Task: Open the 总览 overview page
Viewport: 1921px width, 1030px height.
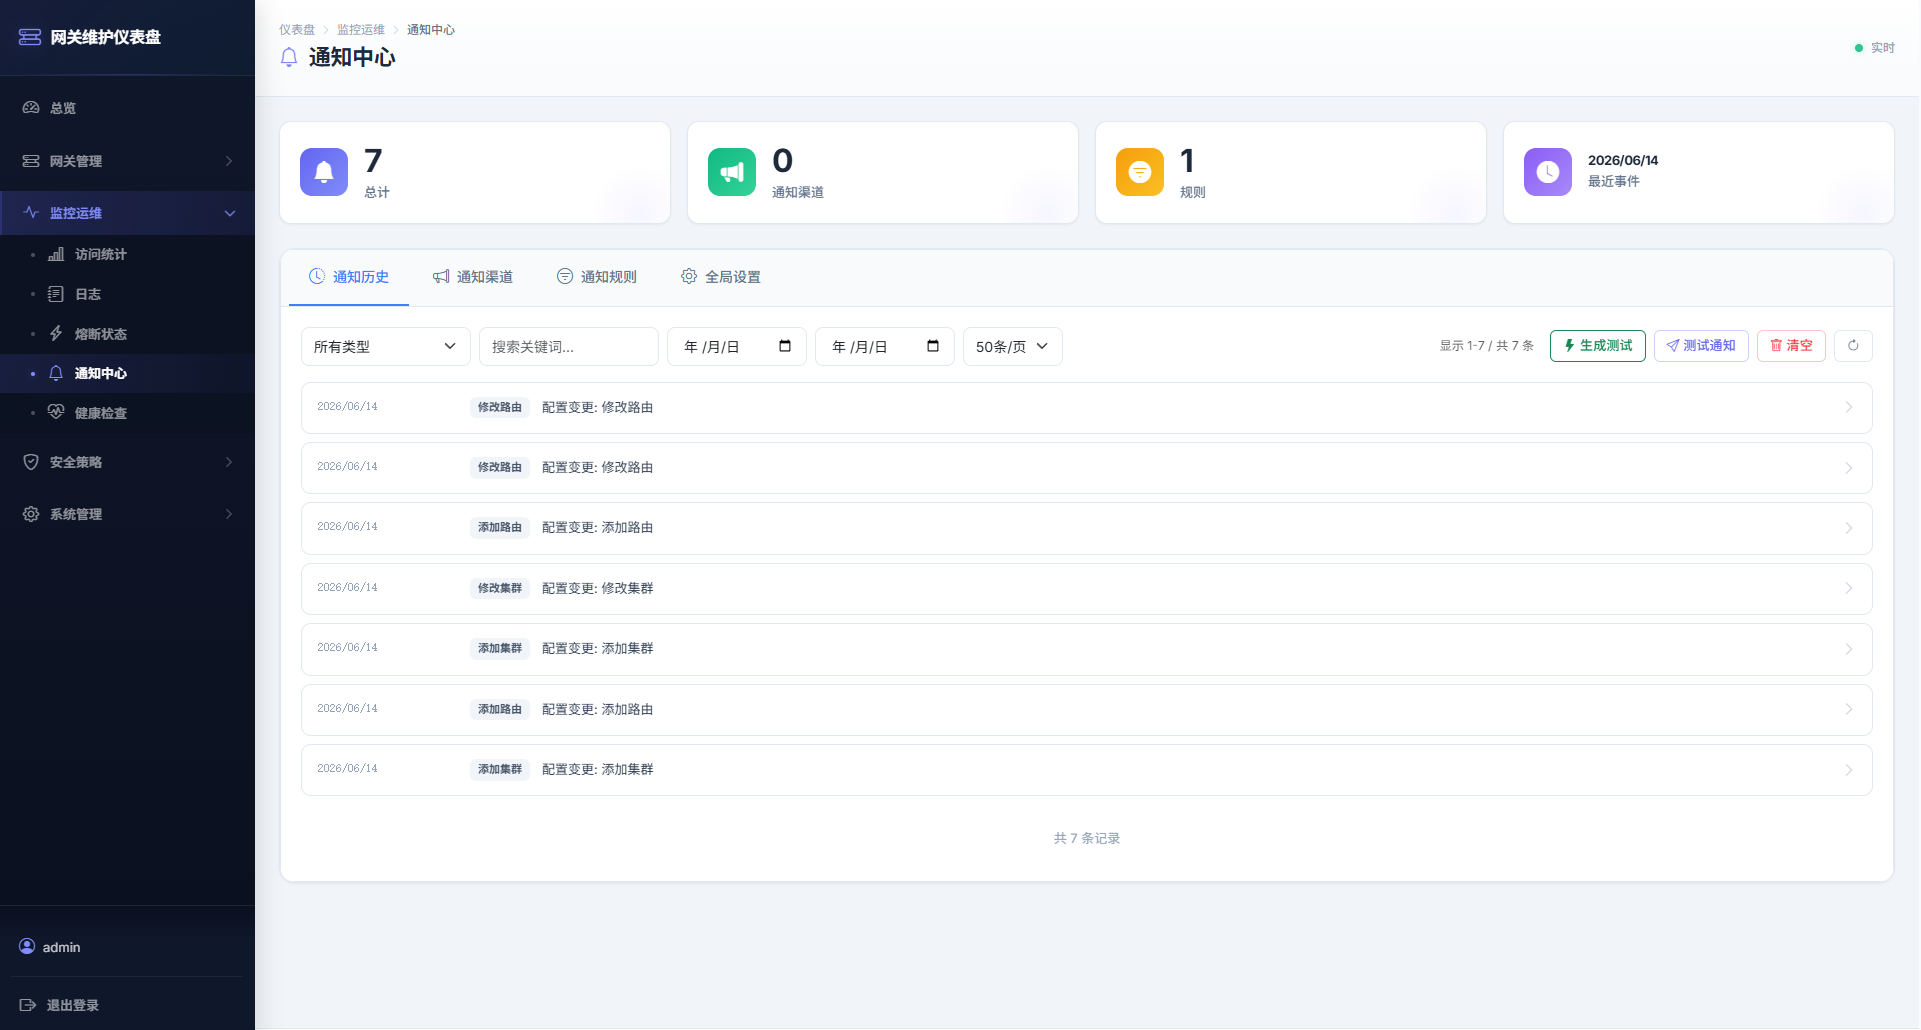Action: (127, 108)
